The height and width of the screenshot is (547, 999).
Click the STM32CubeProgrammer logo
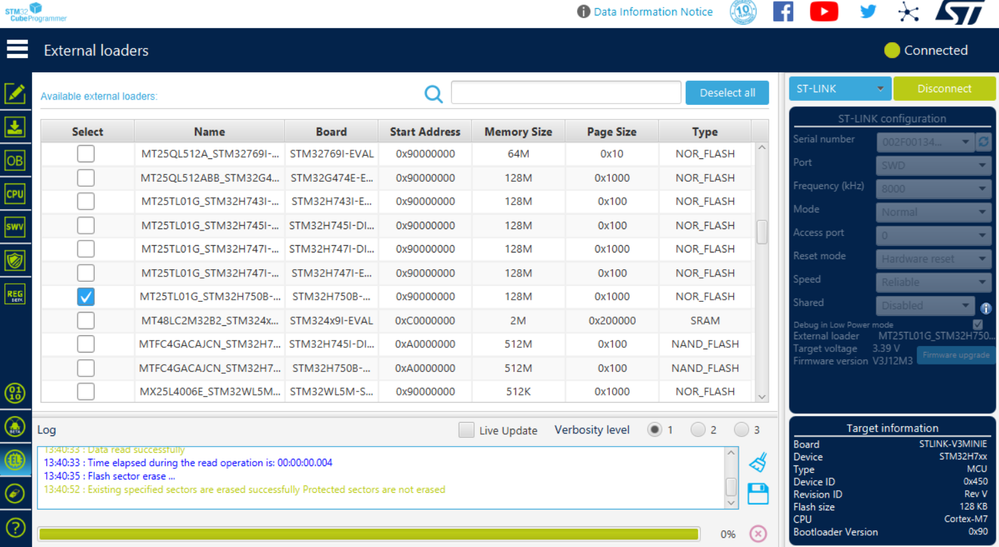(36, 11)
